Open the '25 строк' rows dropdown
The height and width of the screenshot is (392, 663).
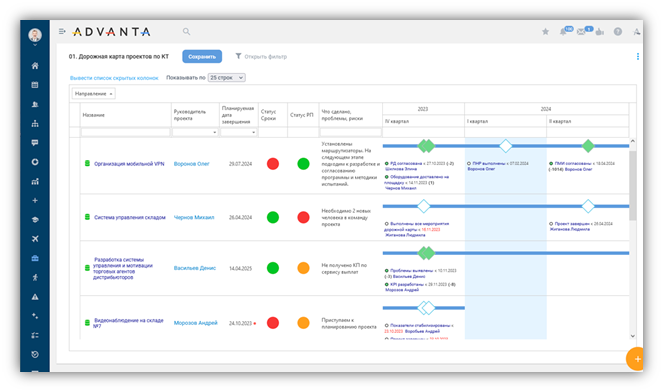tap(227, 78)
